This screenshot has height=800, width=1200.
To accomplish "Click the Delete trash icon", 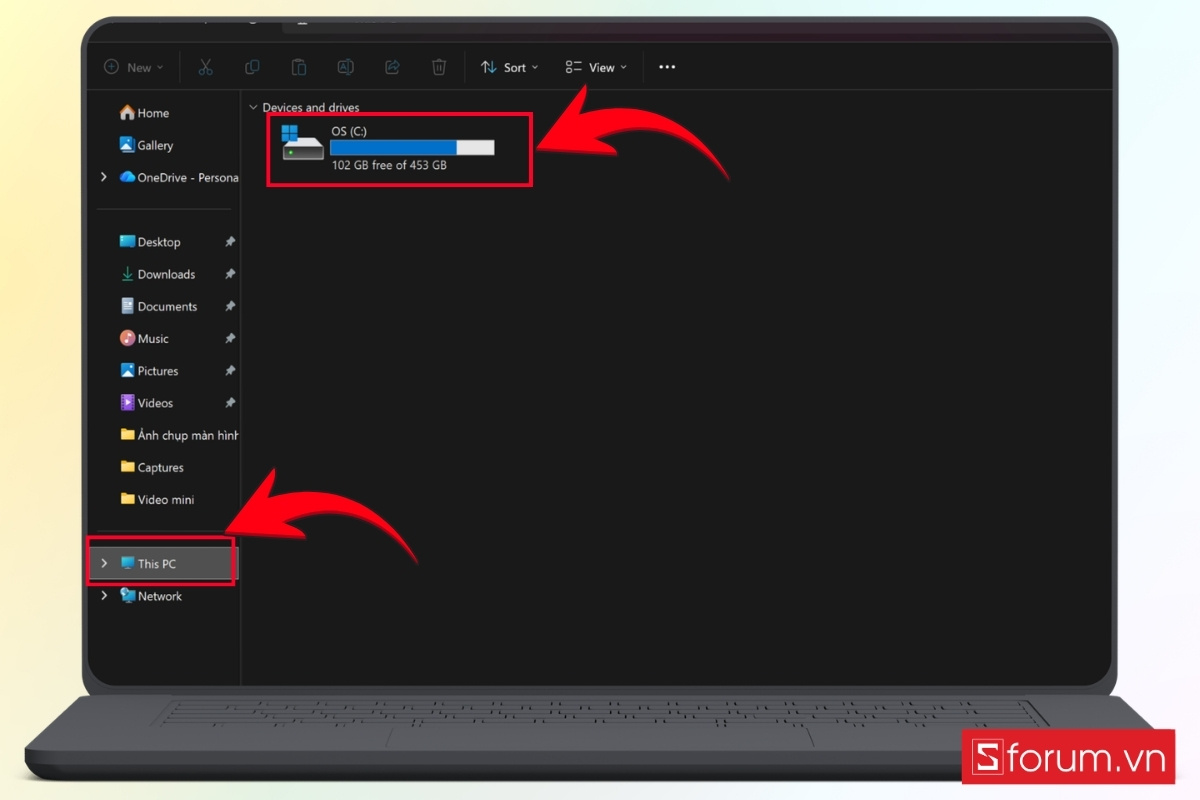I will (439, 67).
